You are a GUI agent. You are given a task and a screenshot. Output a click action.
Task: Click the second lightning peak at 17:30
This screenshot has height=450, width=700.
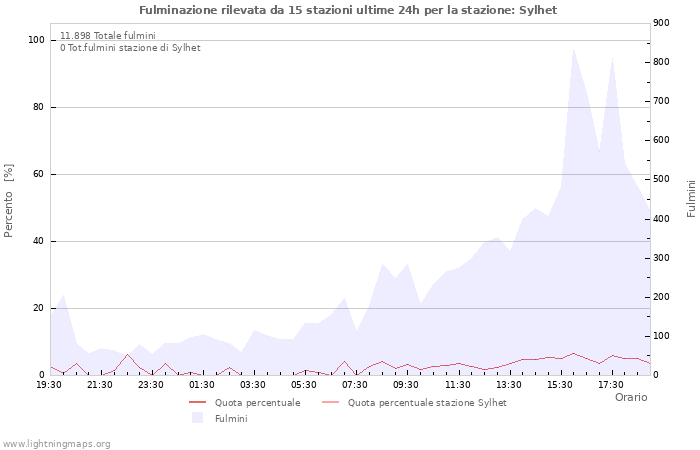point(612,58)
